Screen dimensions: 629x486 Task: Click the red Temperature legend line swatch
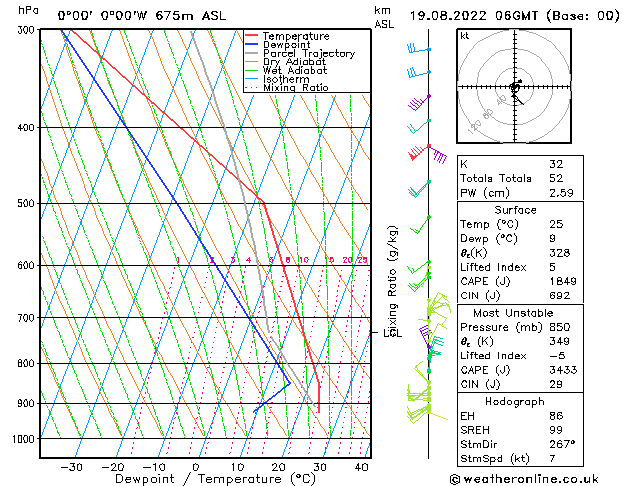coord(251,36)
